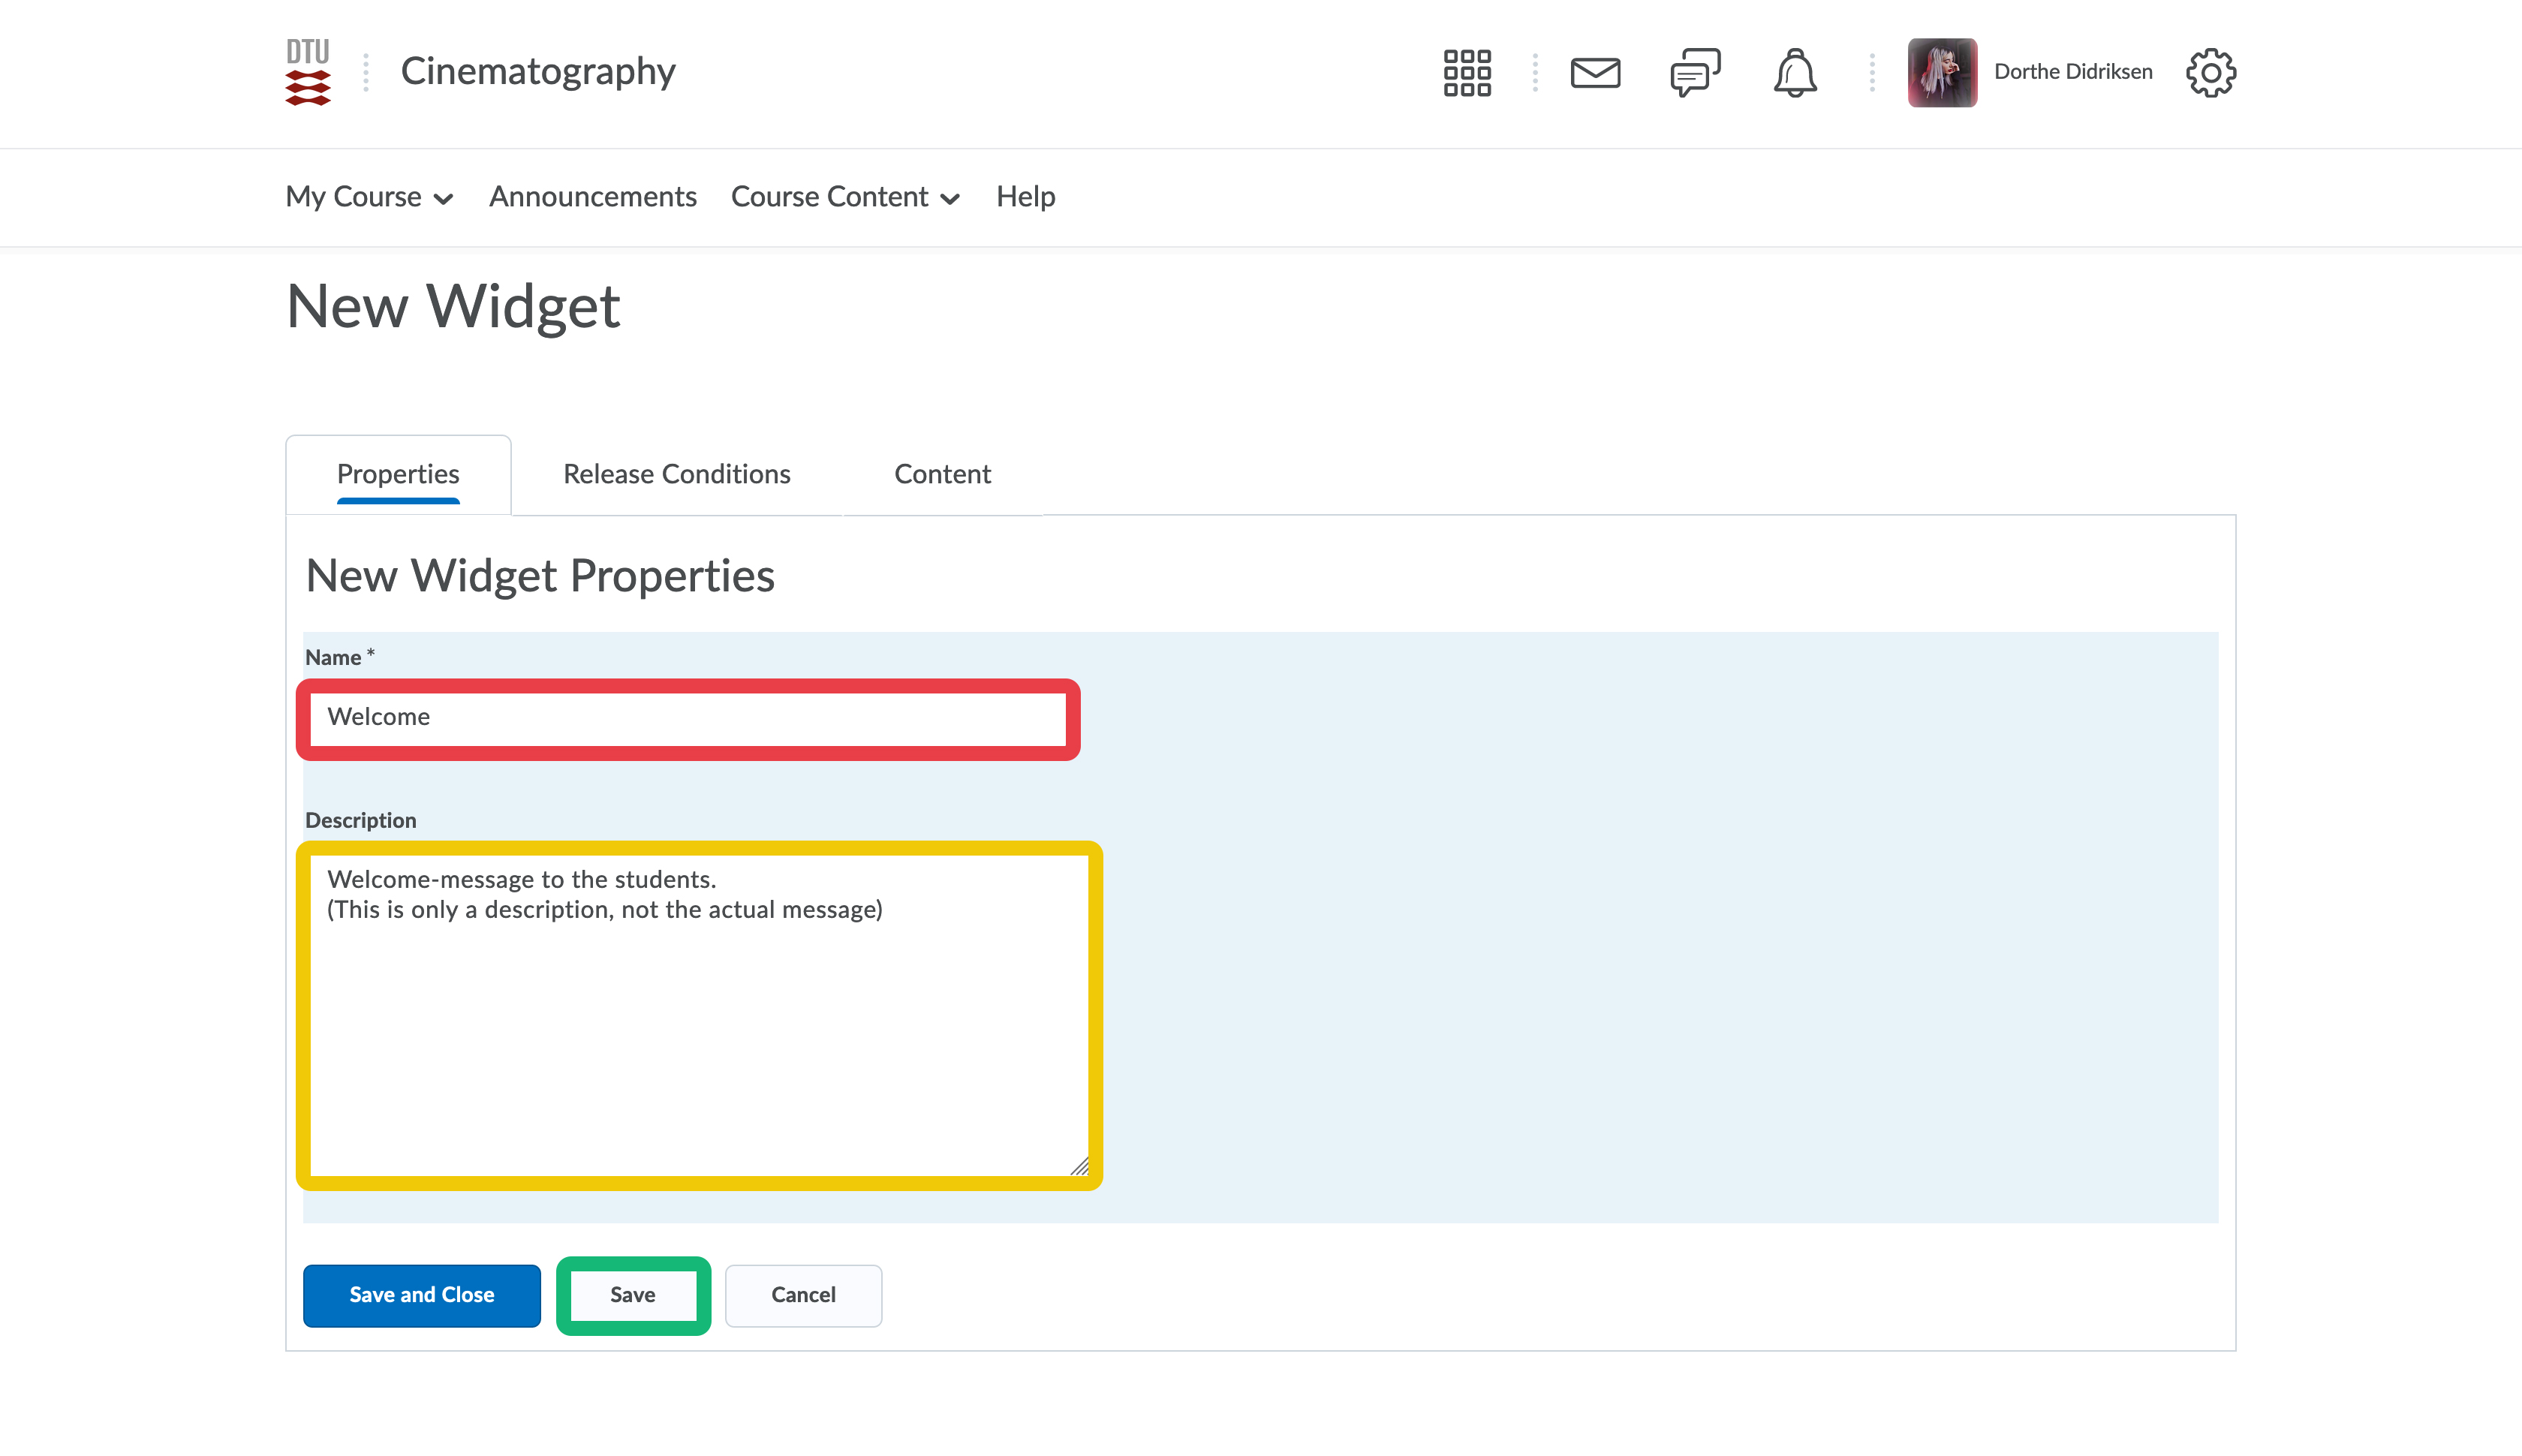Open the Help menu item
Viewport: 2522px width, 1456px height.
[1025, 197]
